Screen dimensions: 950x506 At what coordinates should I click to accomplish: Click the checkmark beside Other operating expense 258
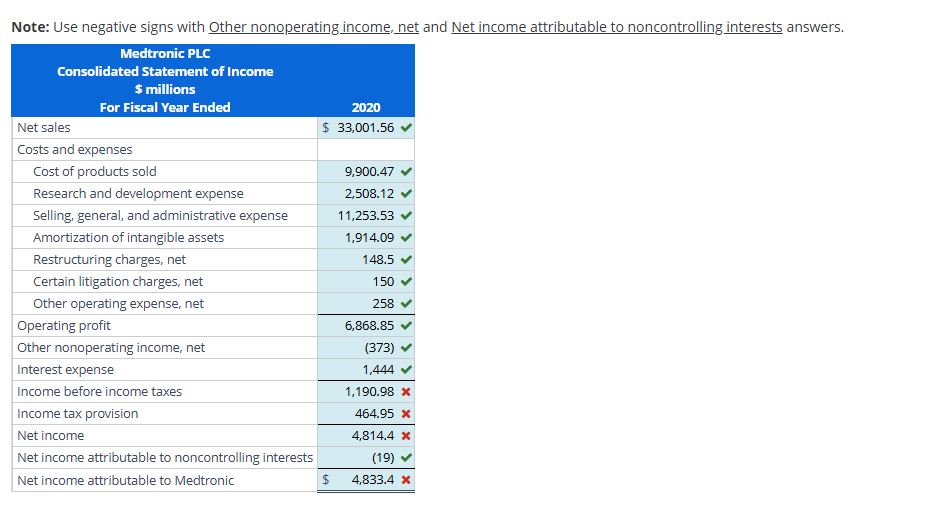[407, 304]
